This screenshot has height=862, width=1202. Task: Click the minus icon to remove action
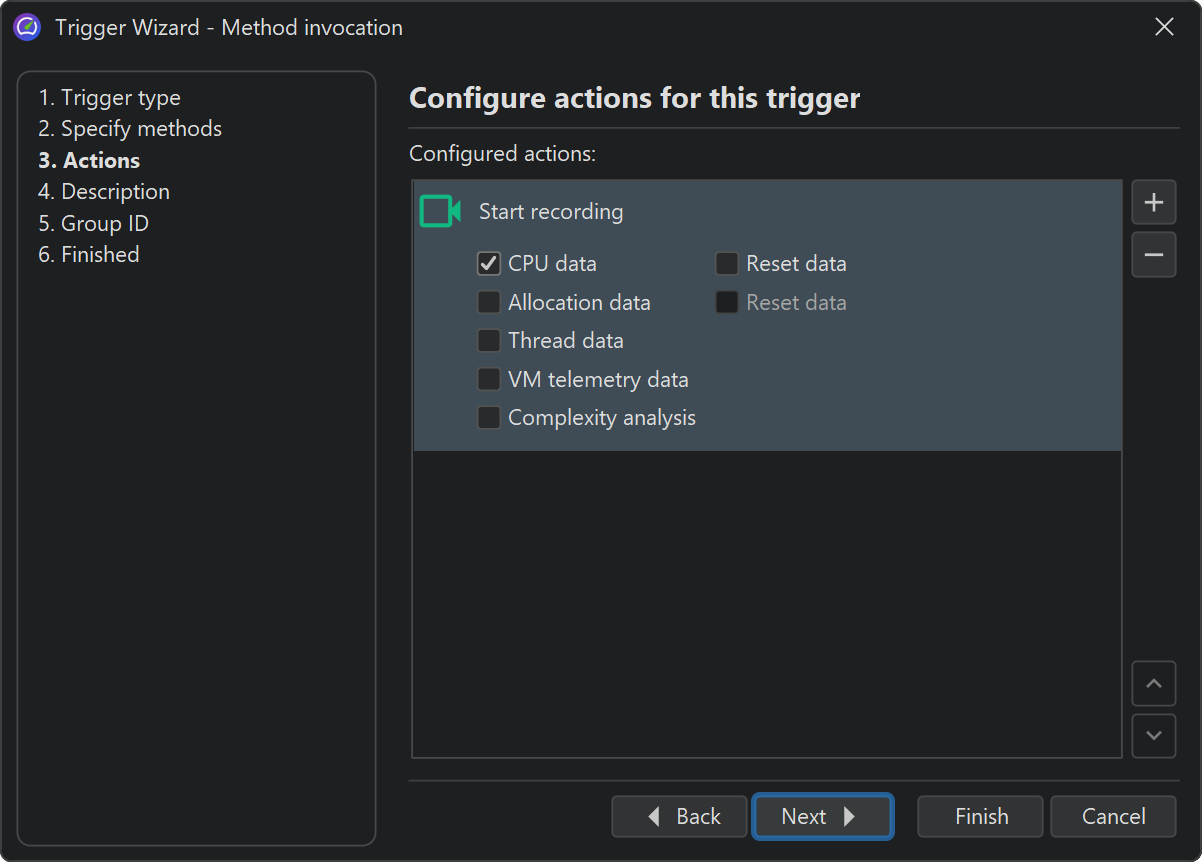[x=1153, y=255]
